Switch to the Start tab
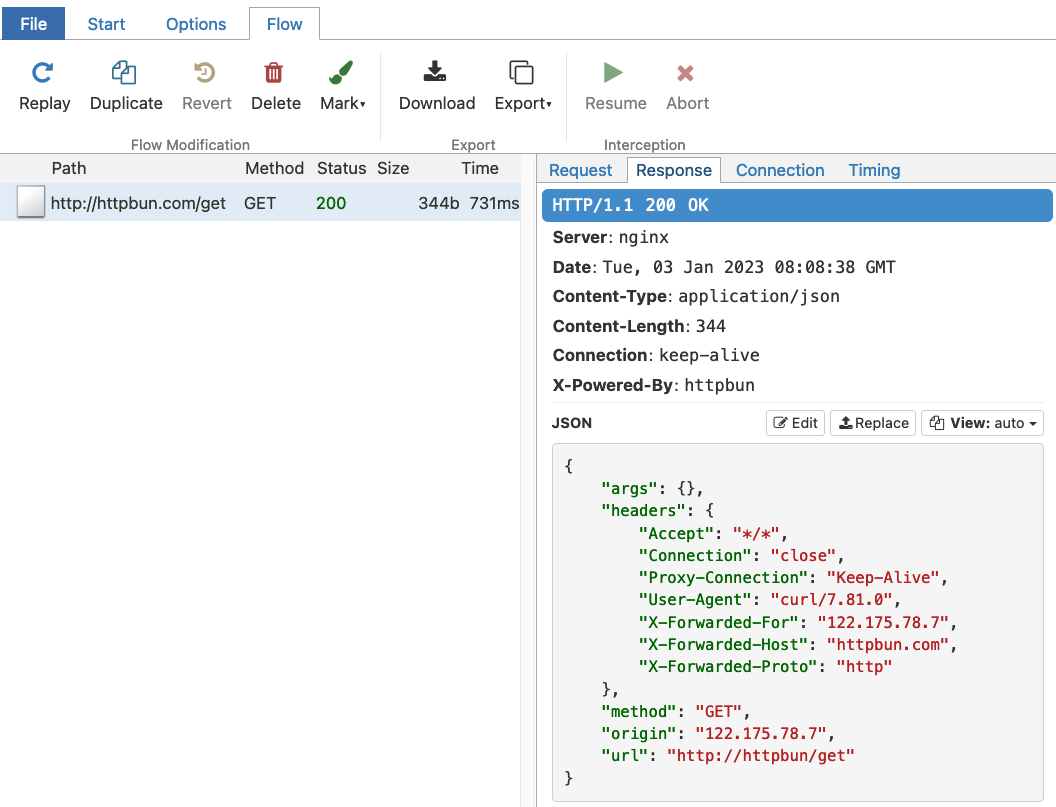 click(106, 24)
